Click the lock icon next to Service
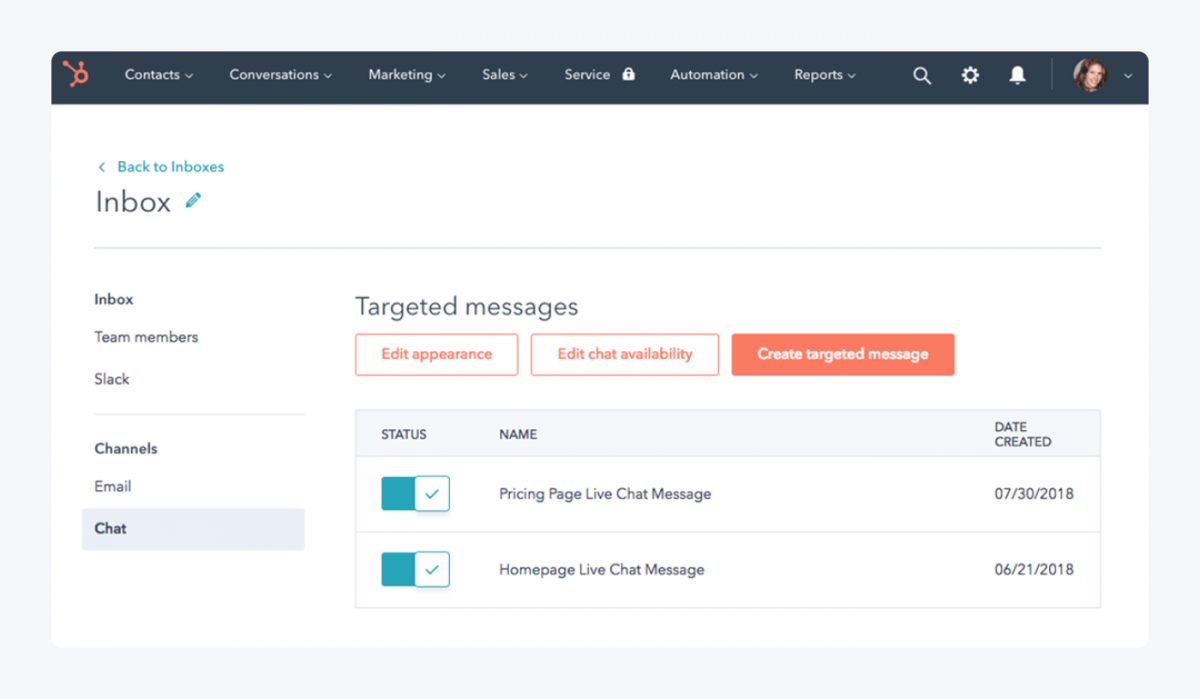 click(x=628, y=74)
